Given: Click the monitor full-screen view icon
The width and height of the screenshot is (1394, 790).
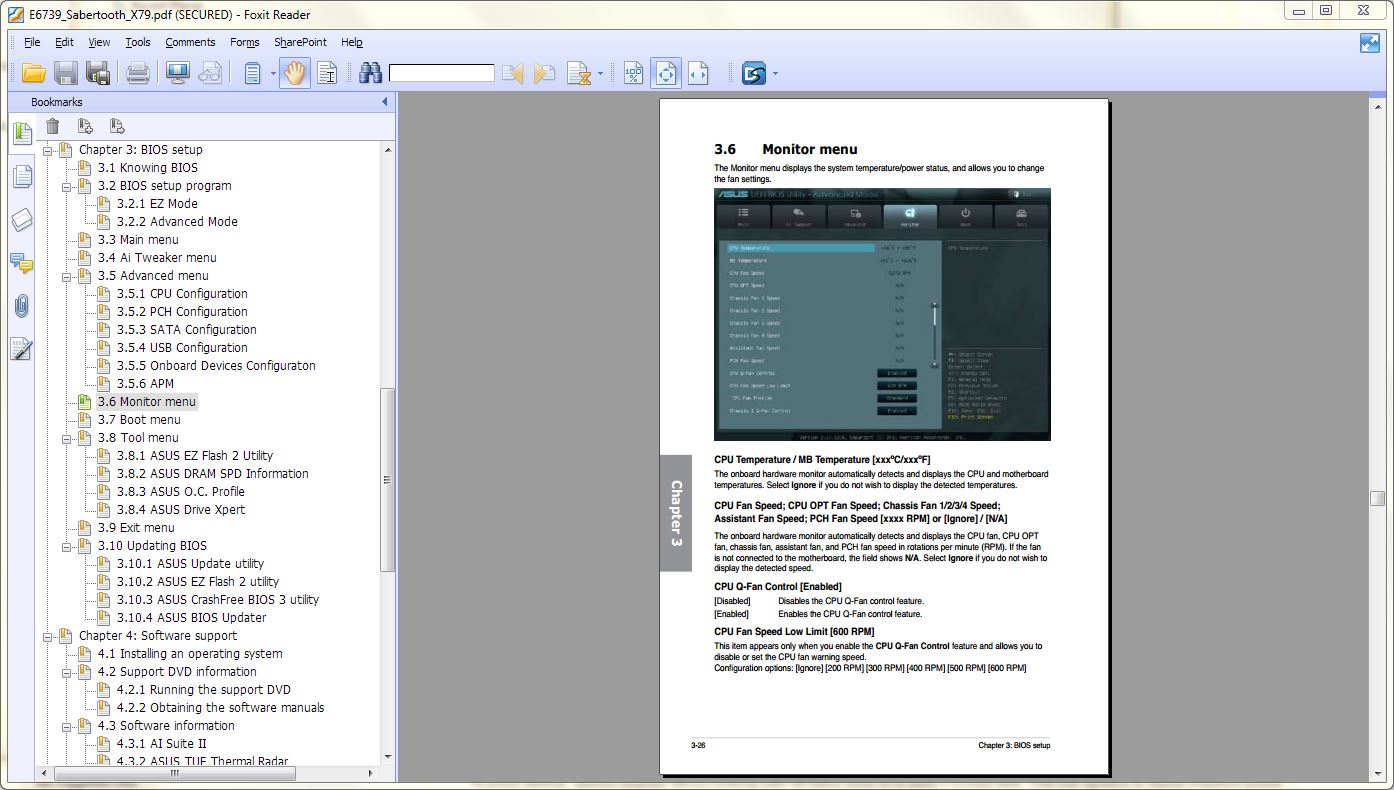Looking at the screenshot, I should point(178,73).
